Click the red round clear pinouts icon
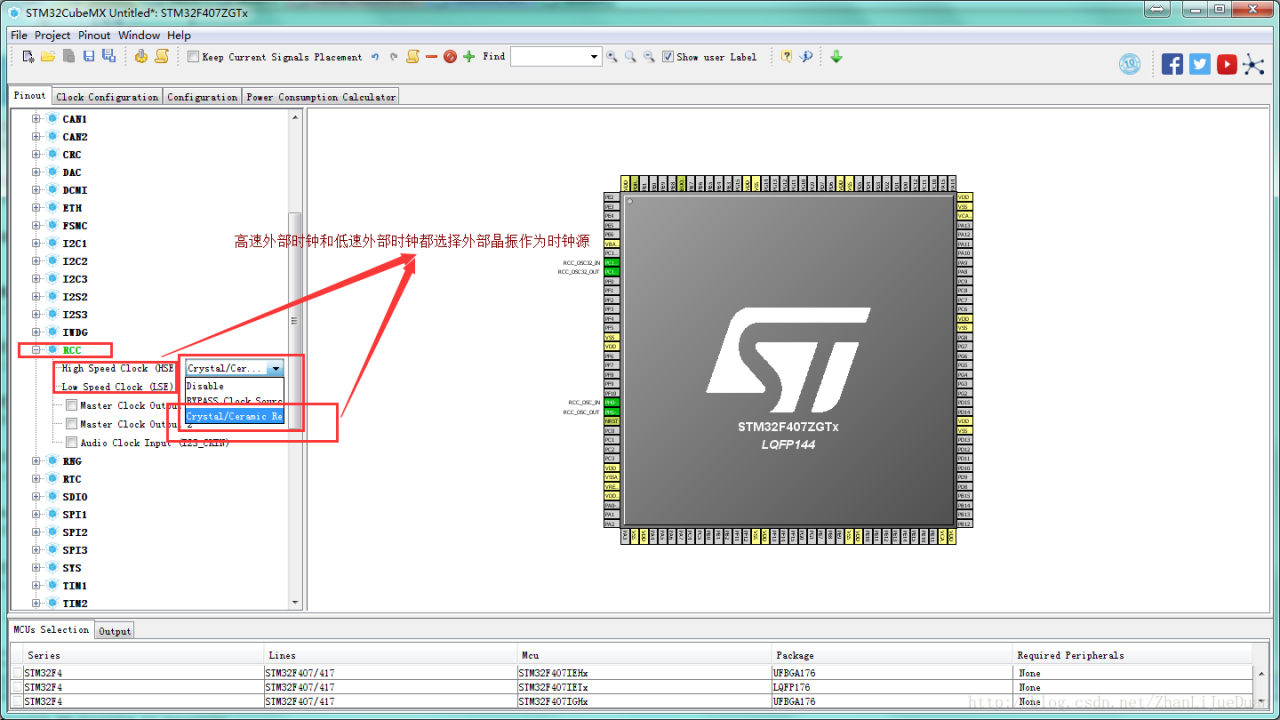 (450, 57)
